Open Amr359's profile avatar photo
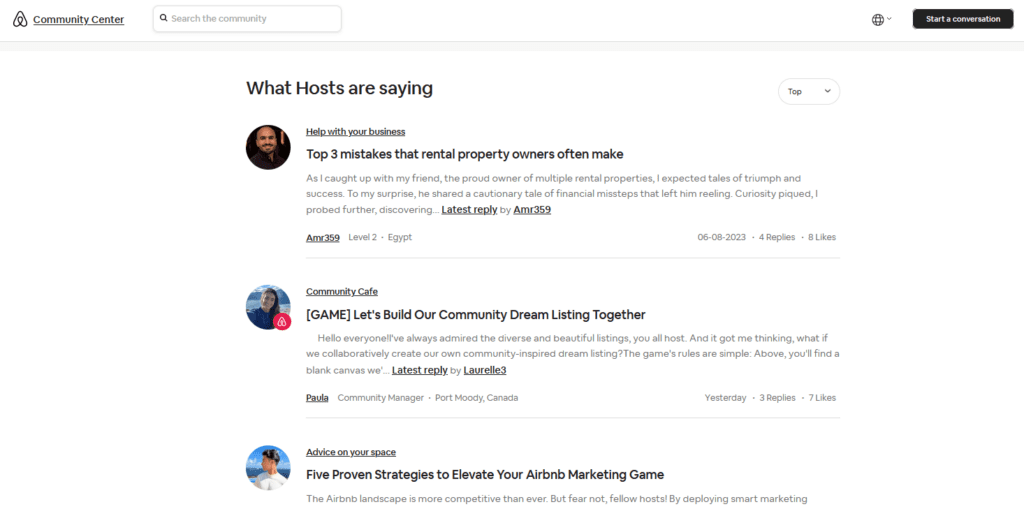 268,148
